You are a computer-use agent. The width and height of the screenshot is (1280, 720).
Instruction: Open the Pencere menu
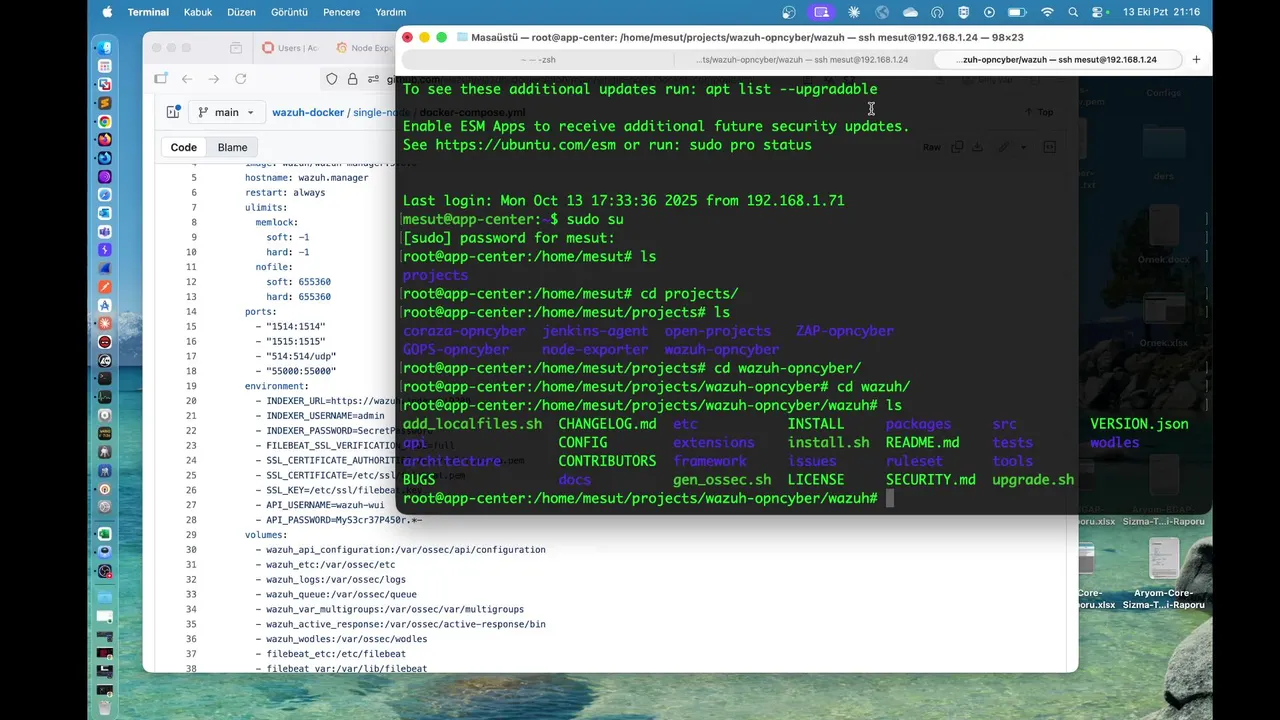pos(341,12)
